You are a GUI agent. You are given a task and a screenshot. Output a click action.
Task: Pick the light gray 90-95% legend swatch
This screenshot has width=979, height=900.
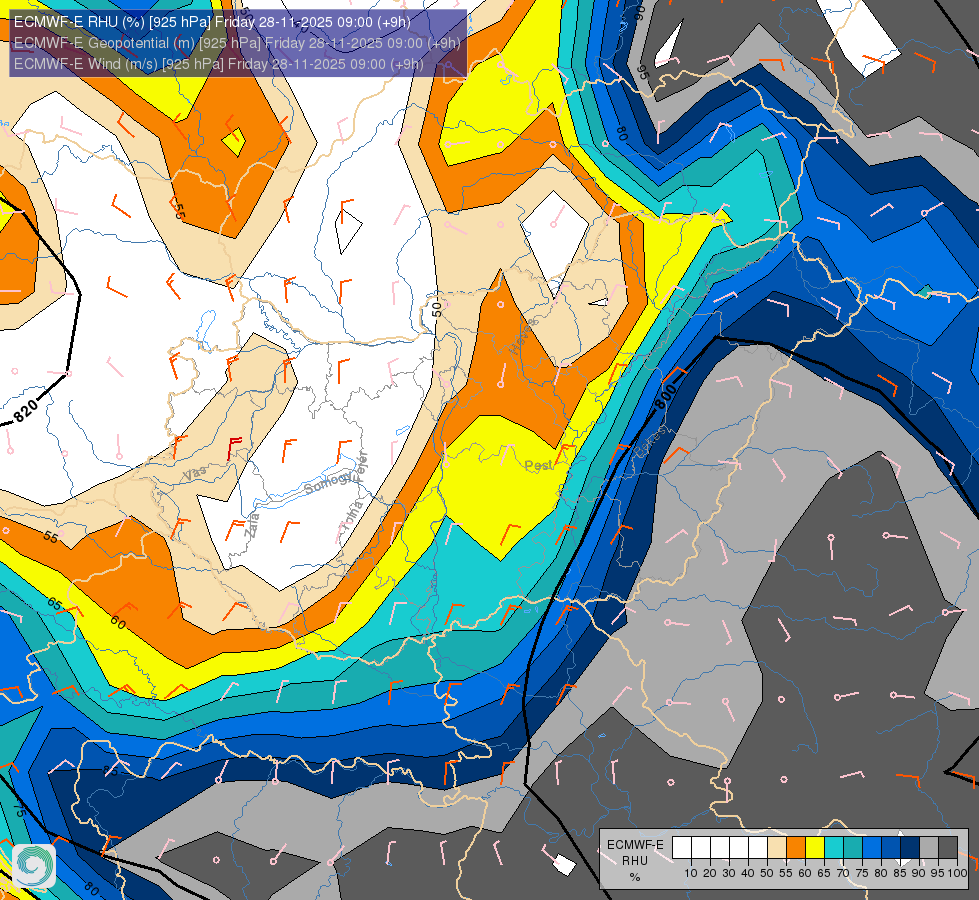click(929, 848)
